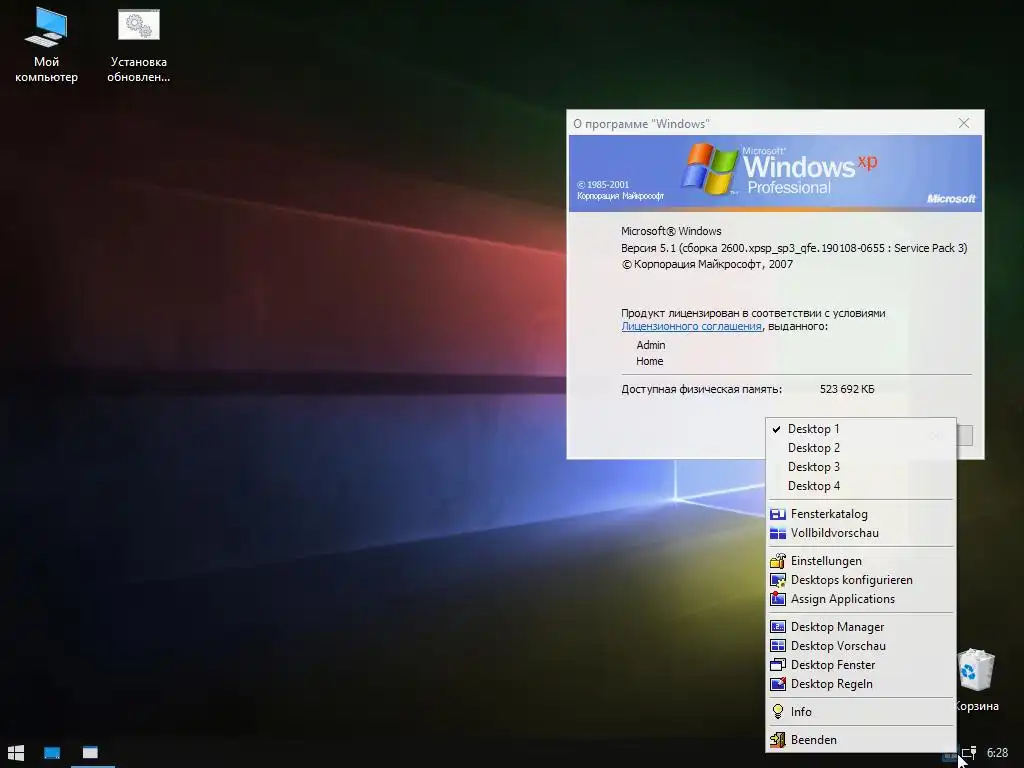Select the Корзина recycle bin icon
Screen dimensions: 1024x768
(976, 680)
